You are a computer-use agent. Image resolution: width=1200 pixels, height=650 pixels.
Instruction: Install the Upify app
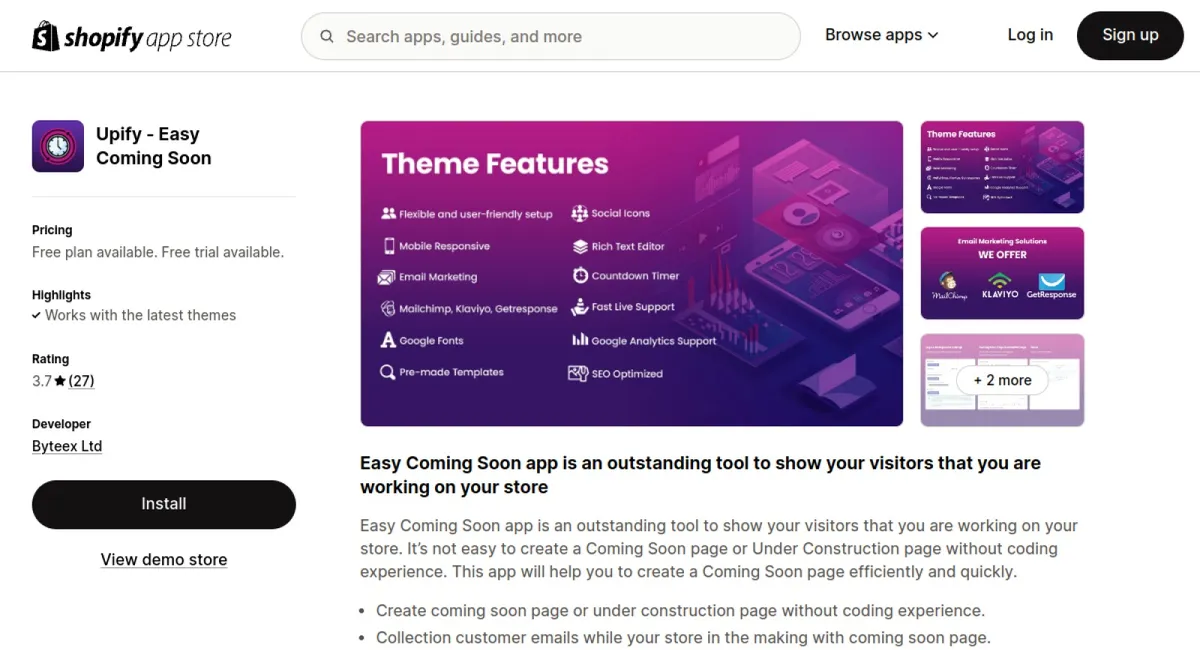click(164, 504)
